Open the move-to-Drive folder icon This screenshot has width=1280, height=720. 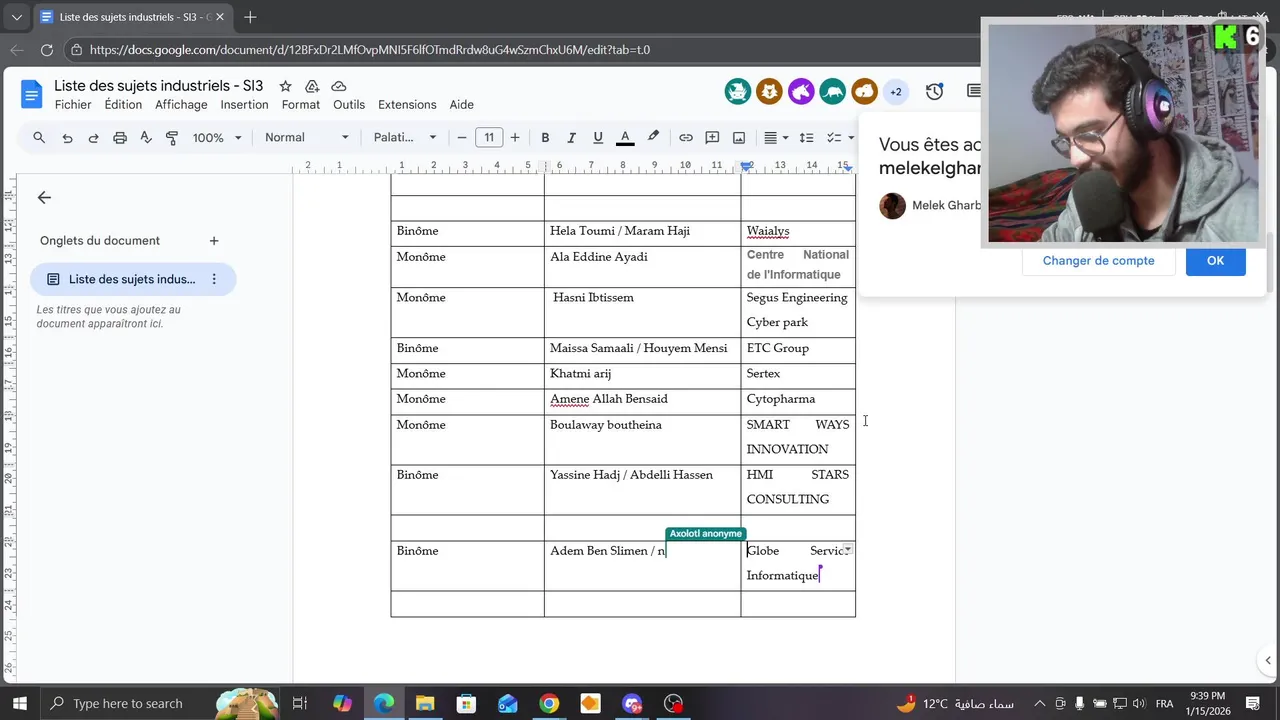tap(312, 86)
